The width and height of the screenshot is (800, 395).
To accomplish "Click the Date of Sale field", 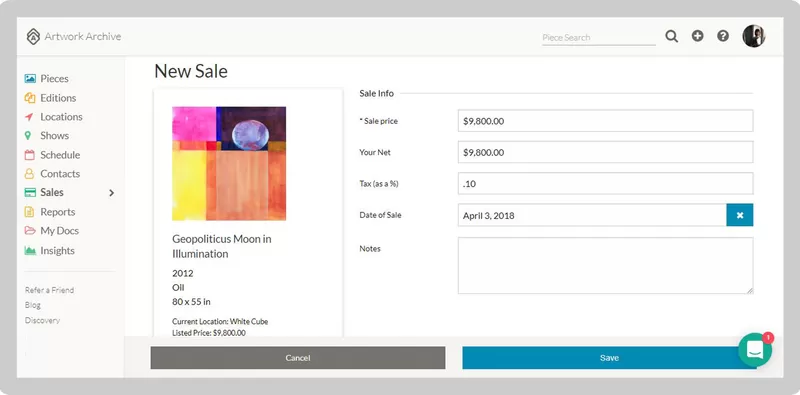I will [592, 215].
